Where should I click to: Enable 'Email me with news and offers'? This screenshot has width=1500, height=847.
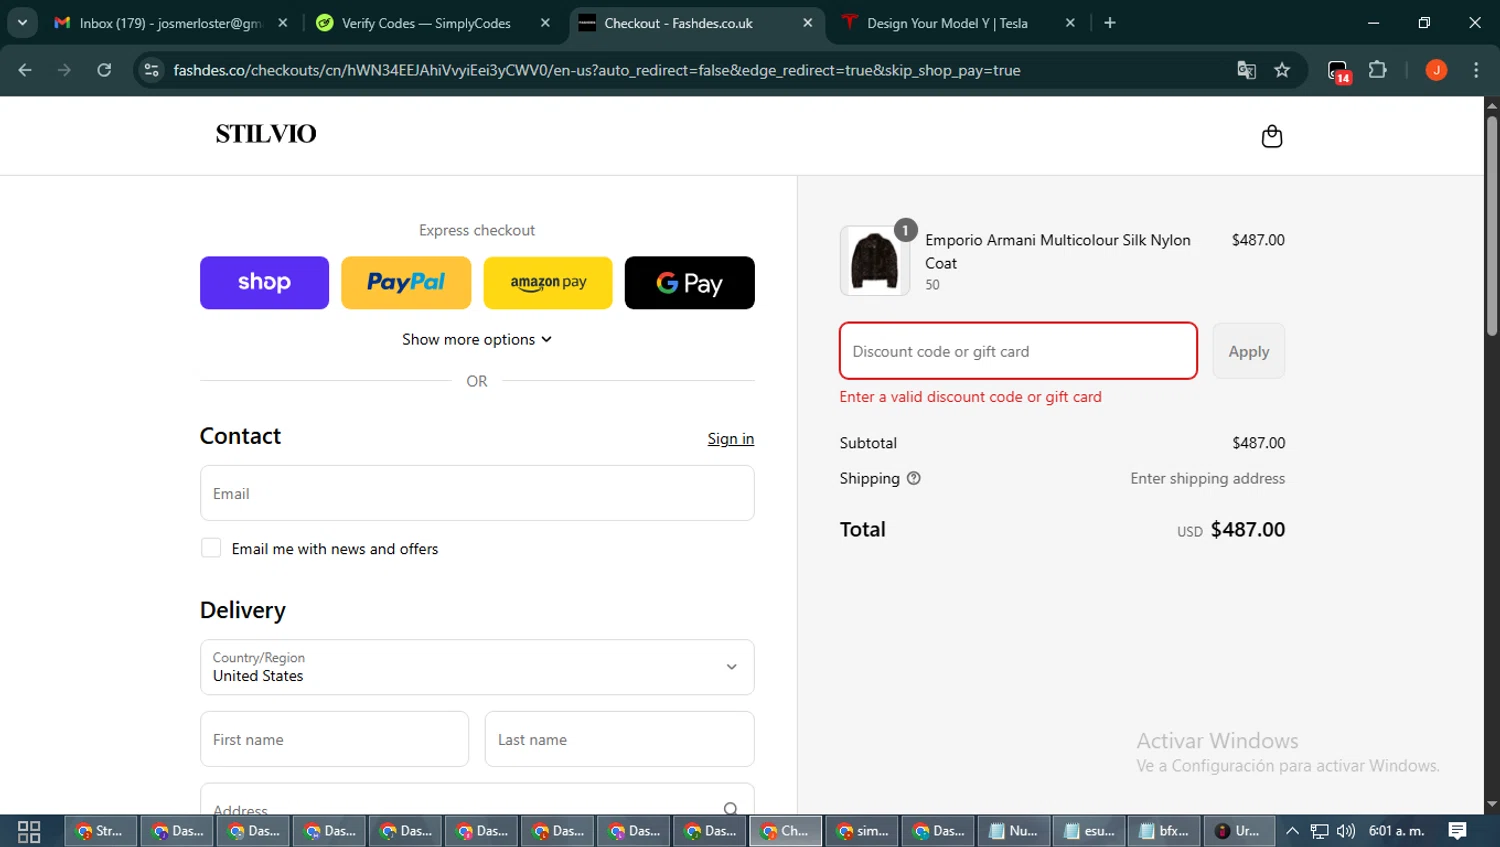[x=211, y=548]
